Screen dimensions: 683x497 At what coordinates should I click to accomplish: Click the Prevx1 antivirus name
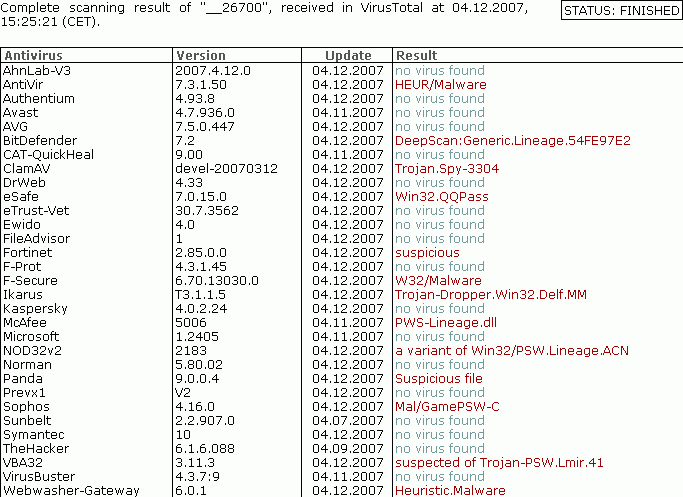(x=24, y=392)
